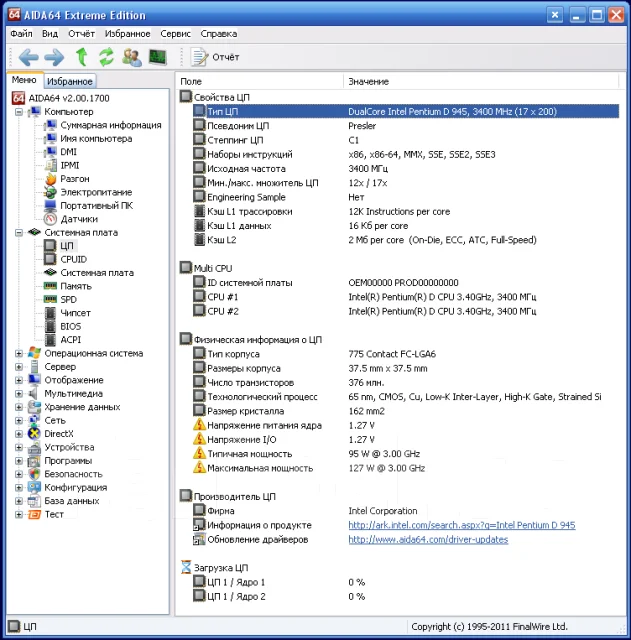Click the Forward arrow toolbar icon
This screenshot has height=640, width=631.
tap(54, 57)
